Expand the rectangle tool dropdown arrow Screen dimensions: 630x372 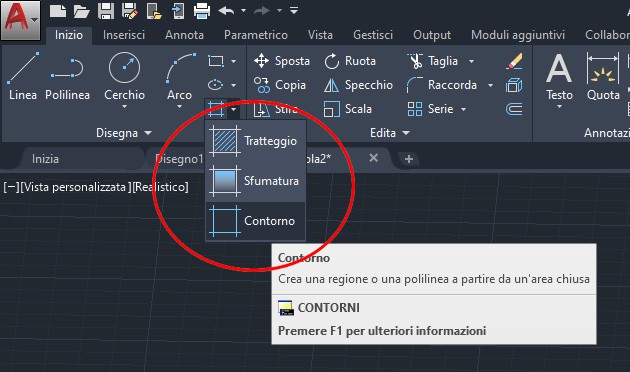coord(233,61)
